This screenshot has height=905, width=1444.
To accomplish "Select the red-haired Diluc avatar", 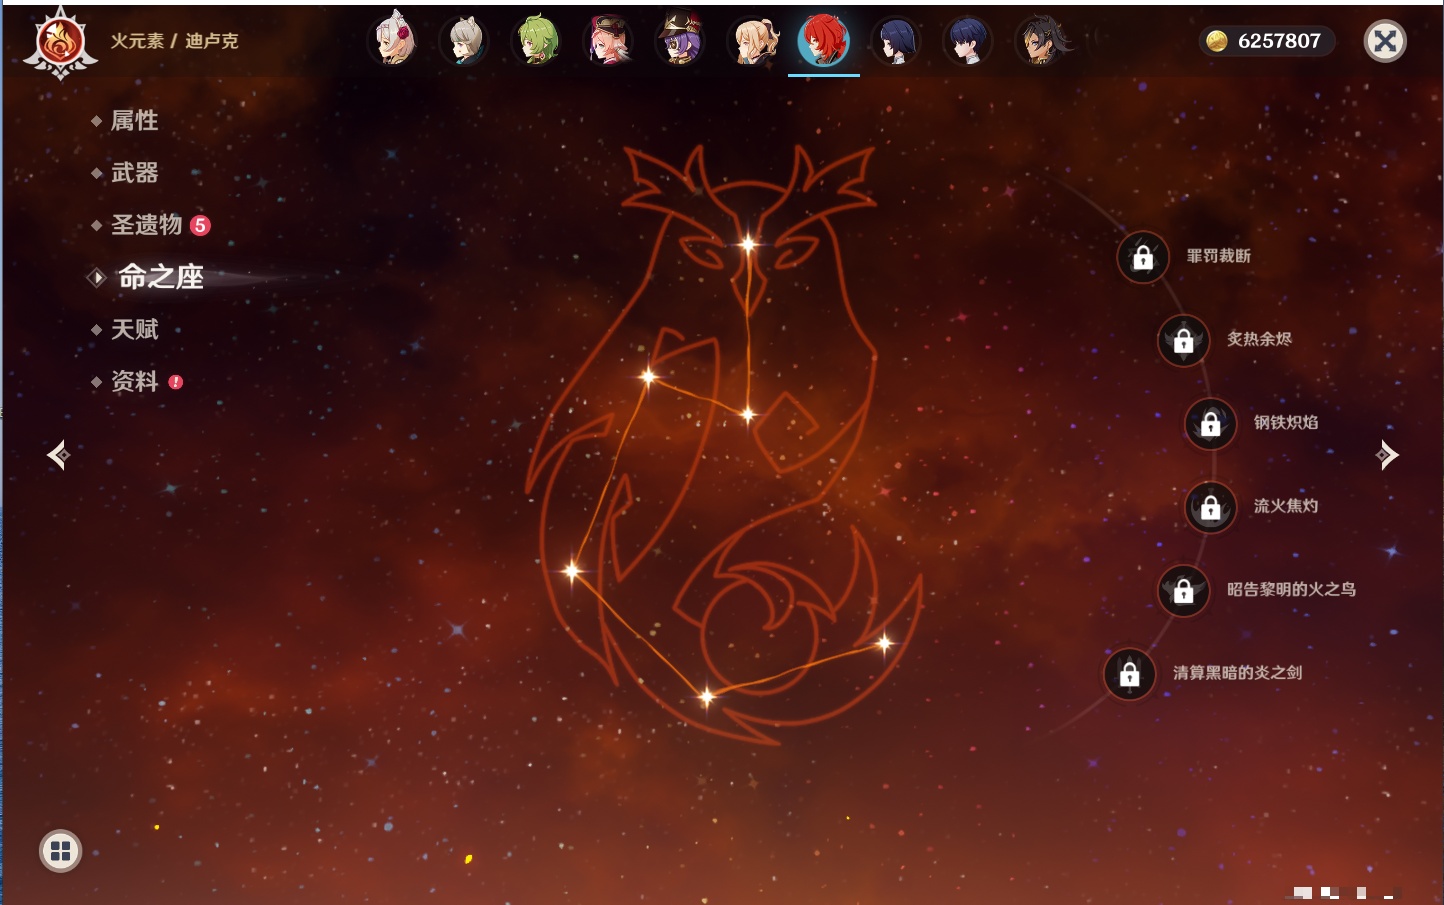I will point(824,41).
